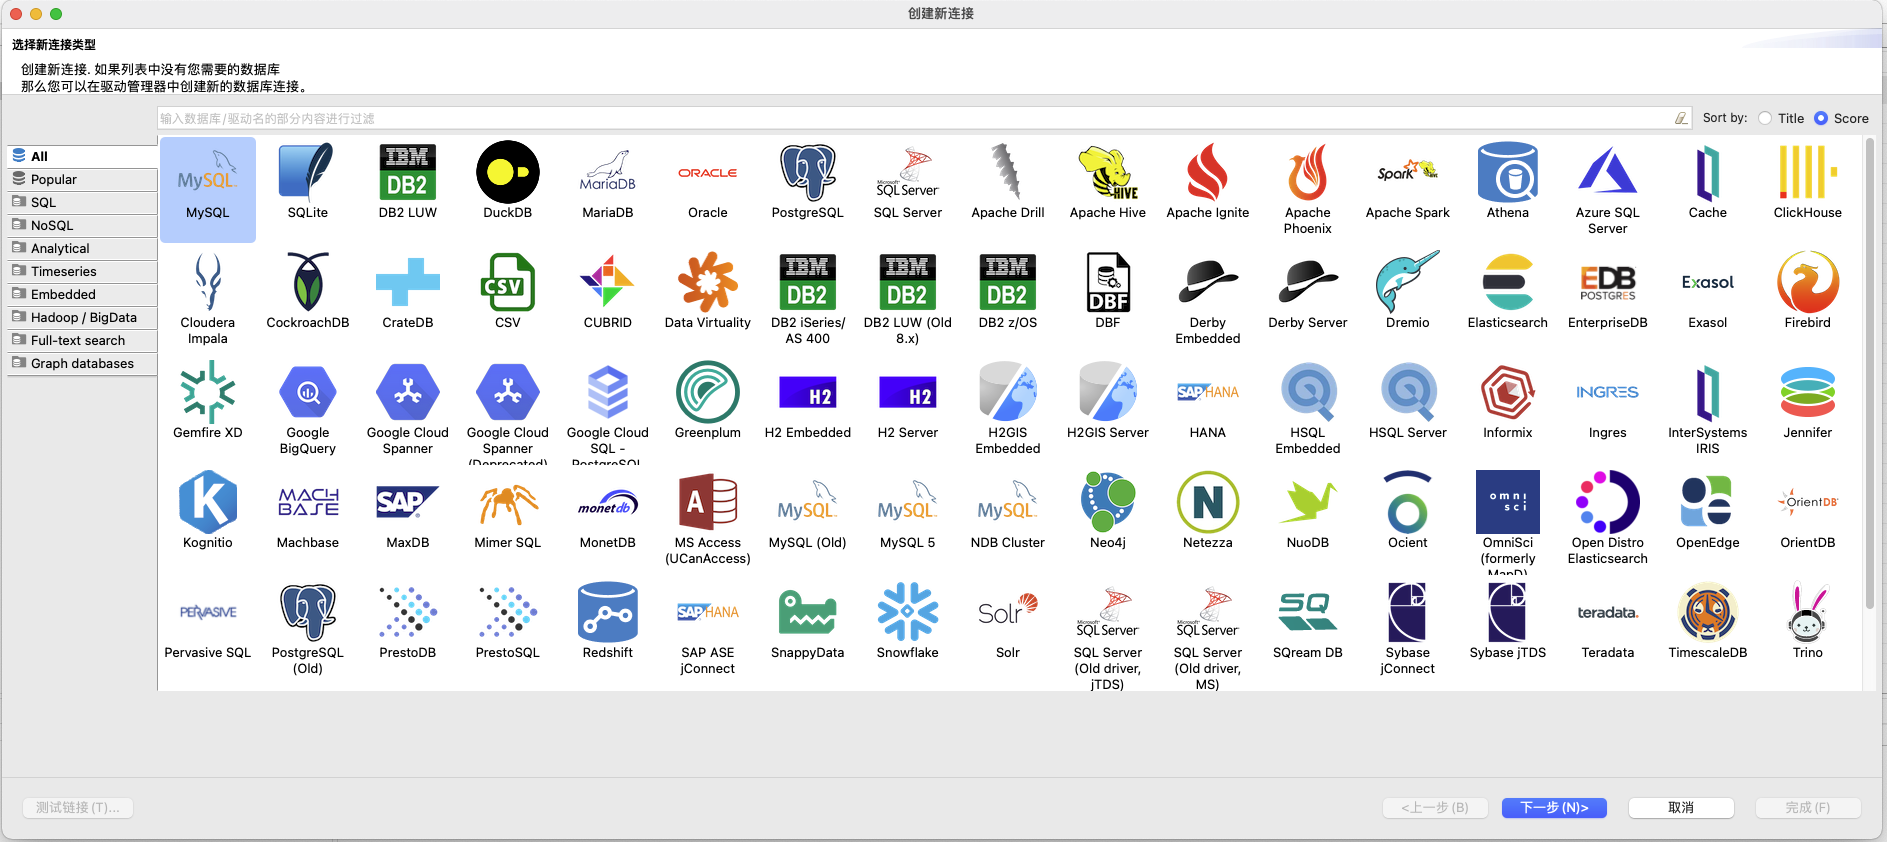
Task: Choose the Google BigQuery icon
Action: [x=308, y=393]
